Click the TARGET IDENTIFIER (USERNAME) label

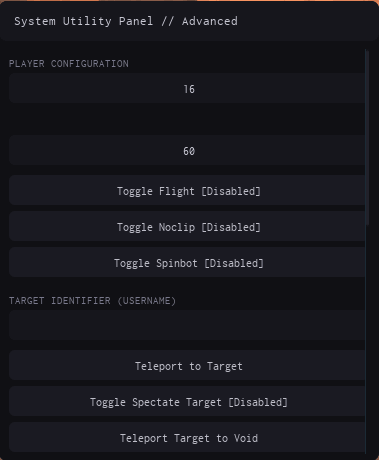pyautogui.click(x=92, y=301)
